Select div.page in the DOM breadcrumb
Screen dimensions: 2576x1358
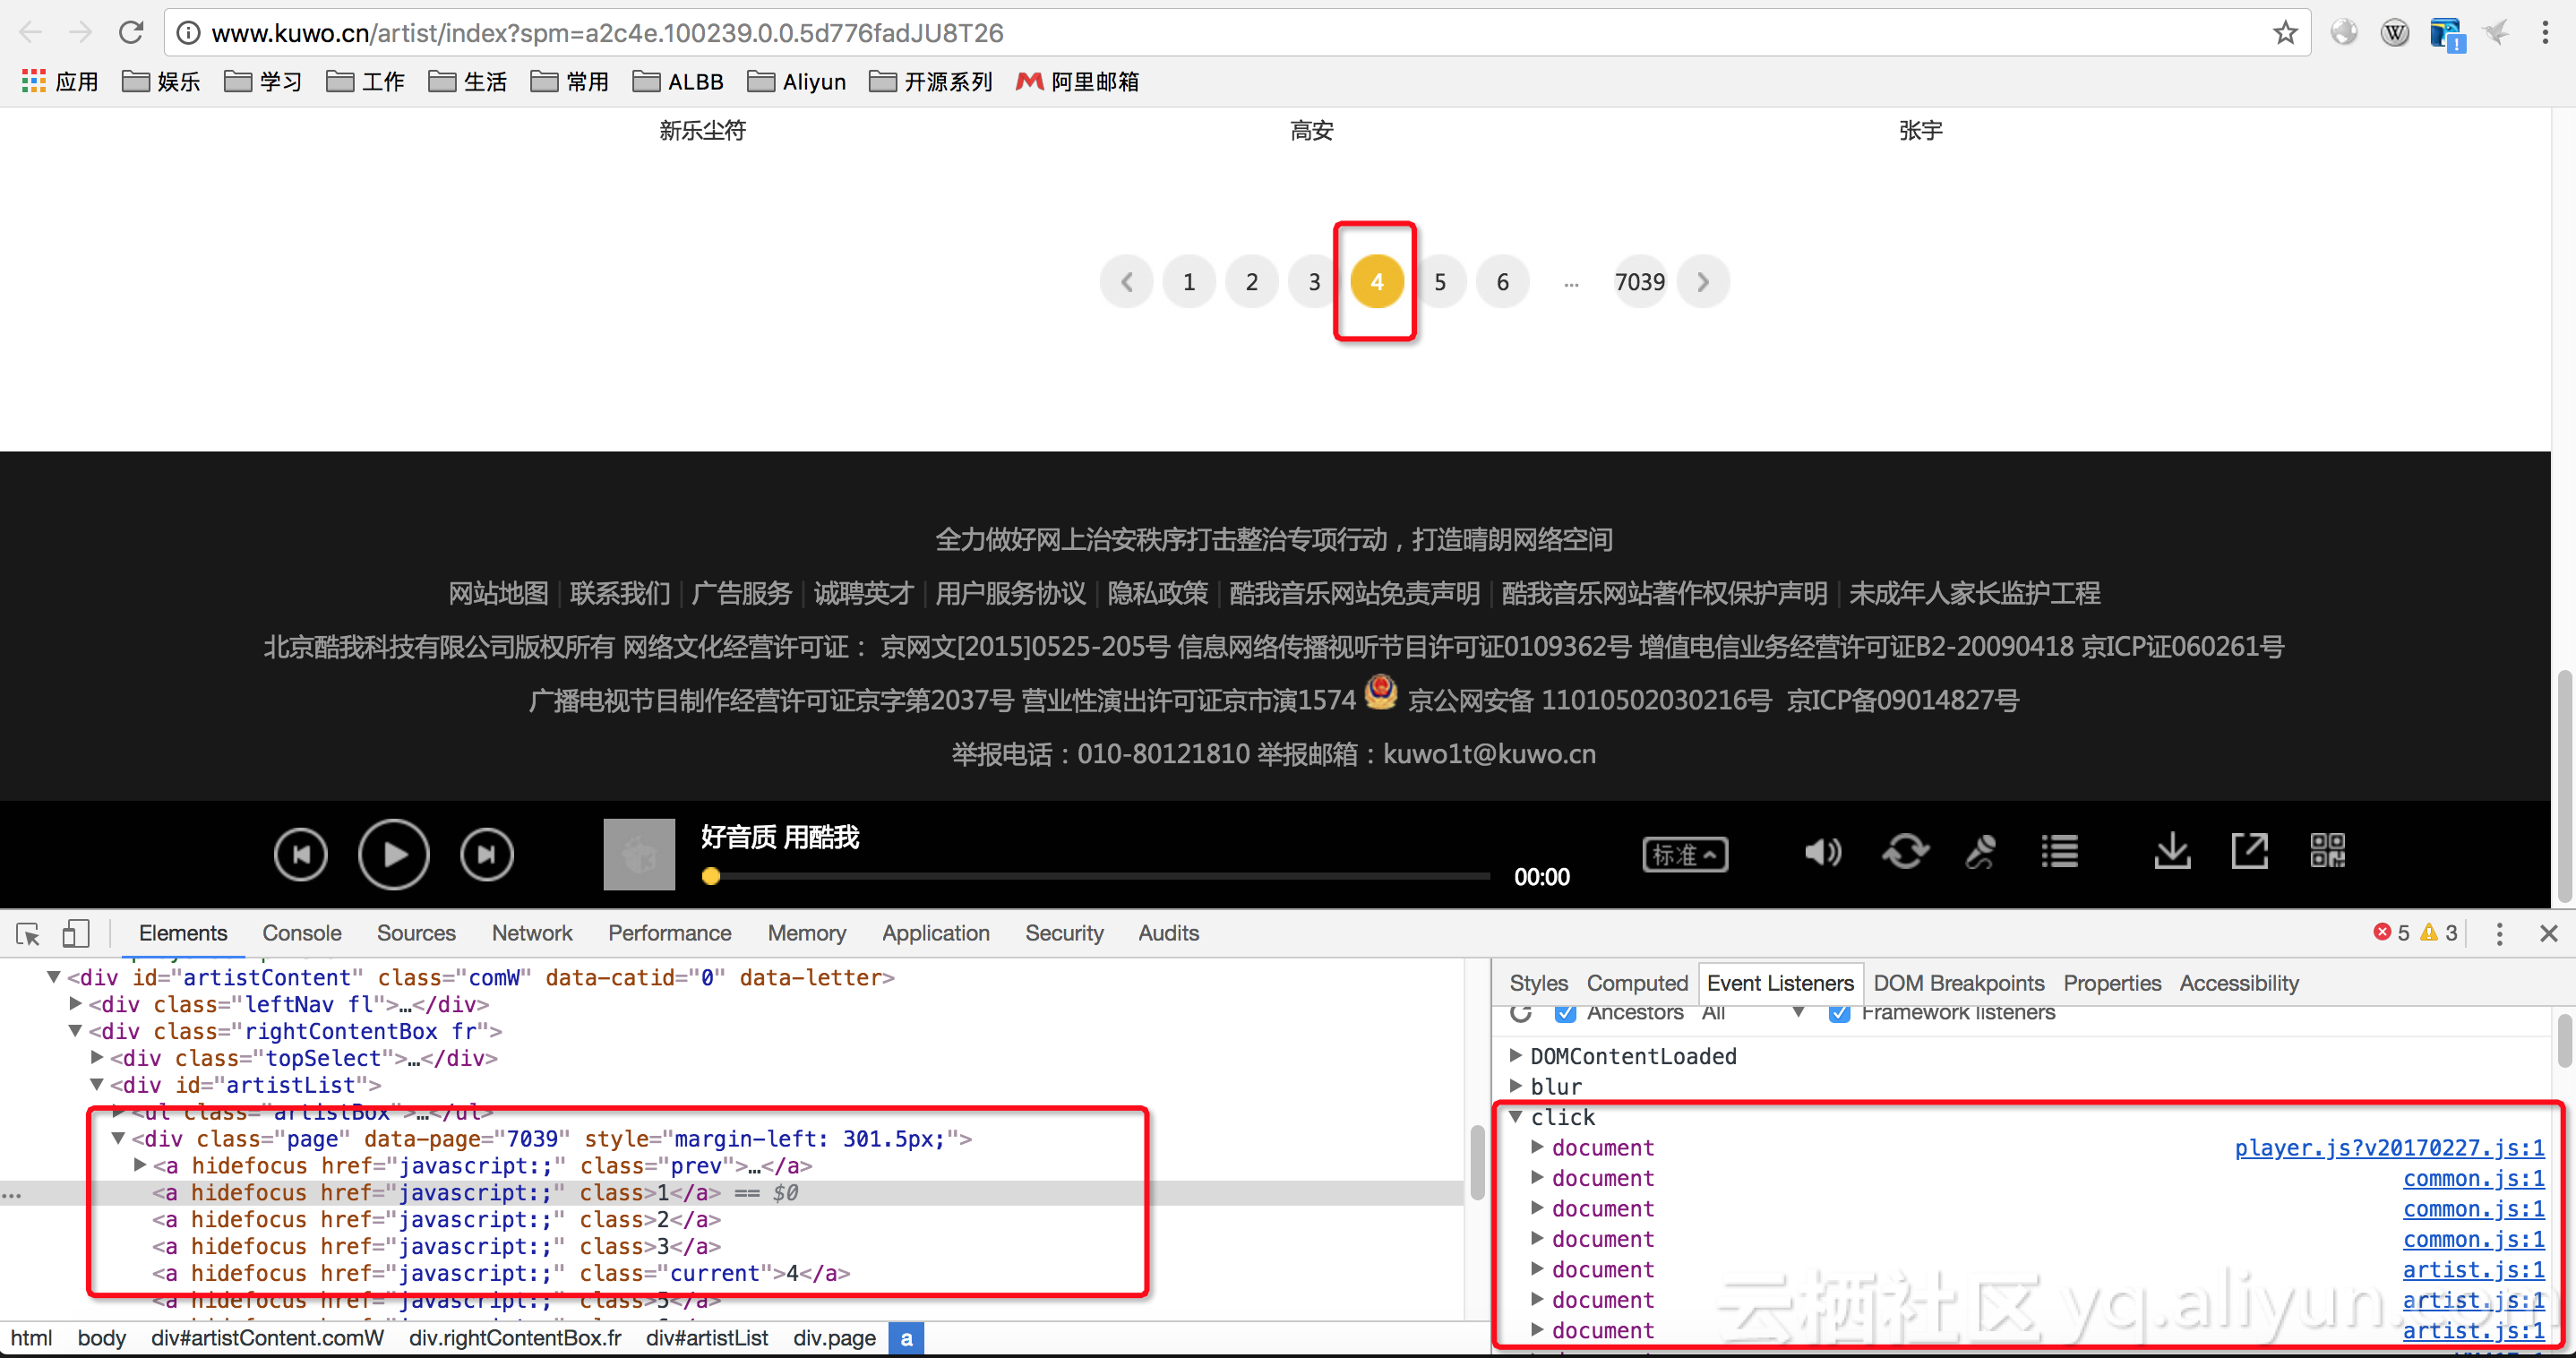[834, 1337]
